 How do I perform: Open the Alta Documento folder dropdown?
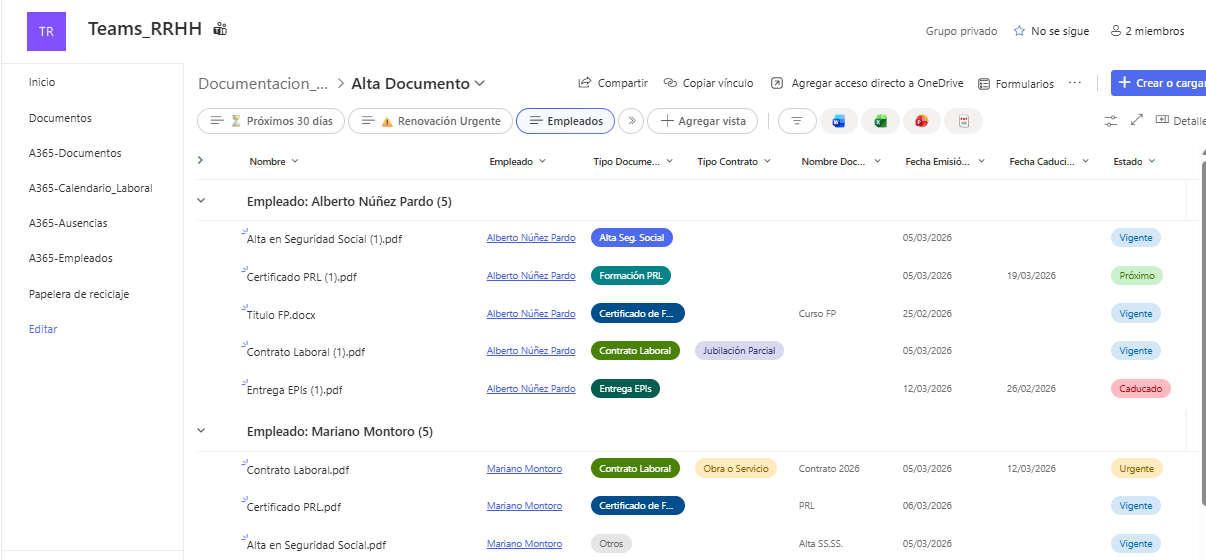click(x=480, y=84)
